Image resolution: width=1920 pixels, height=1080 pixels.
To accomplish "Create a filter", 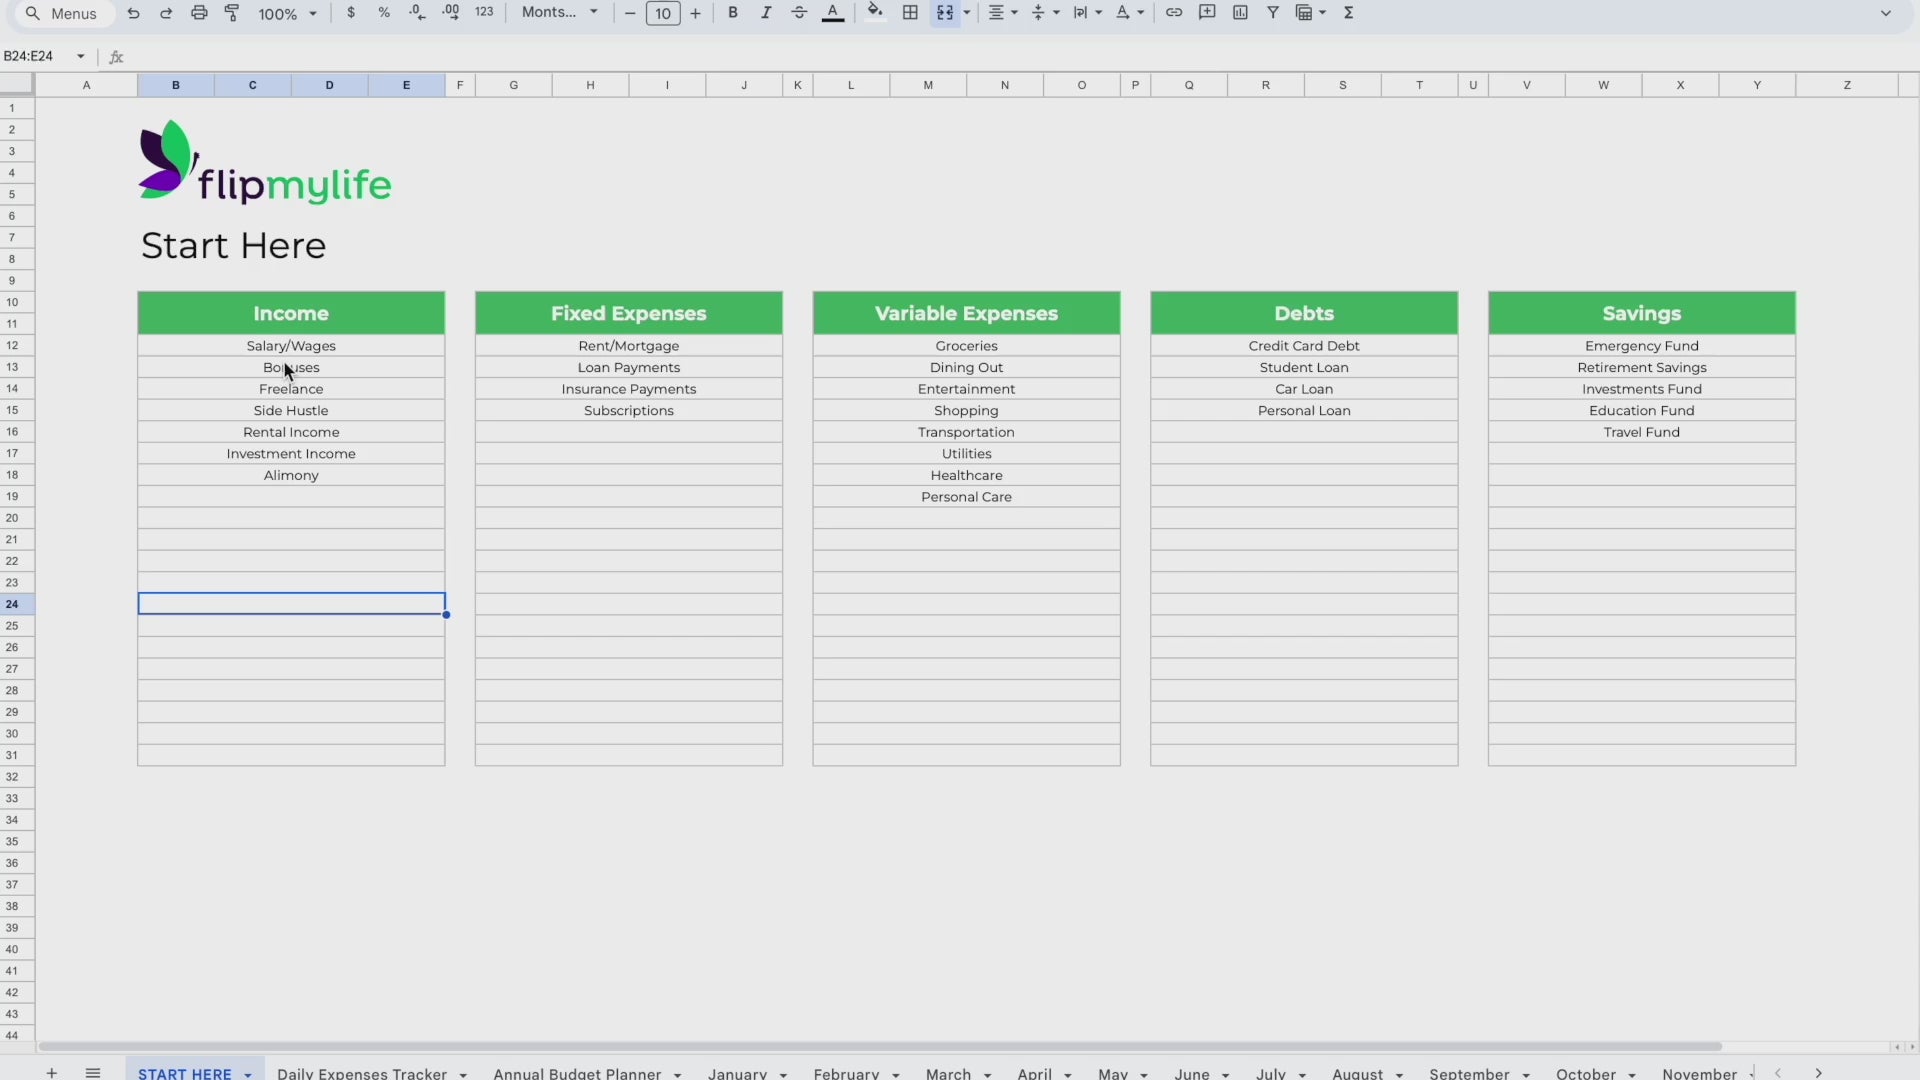I will coord(1273,13).
